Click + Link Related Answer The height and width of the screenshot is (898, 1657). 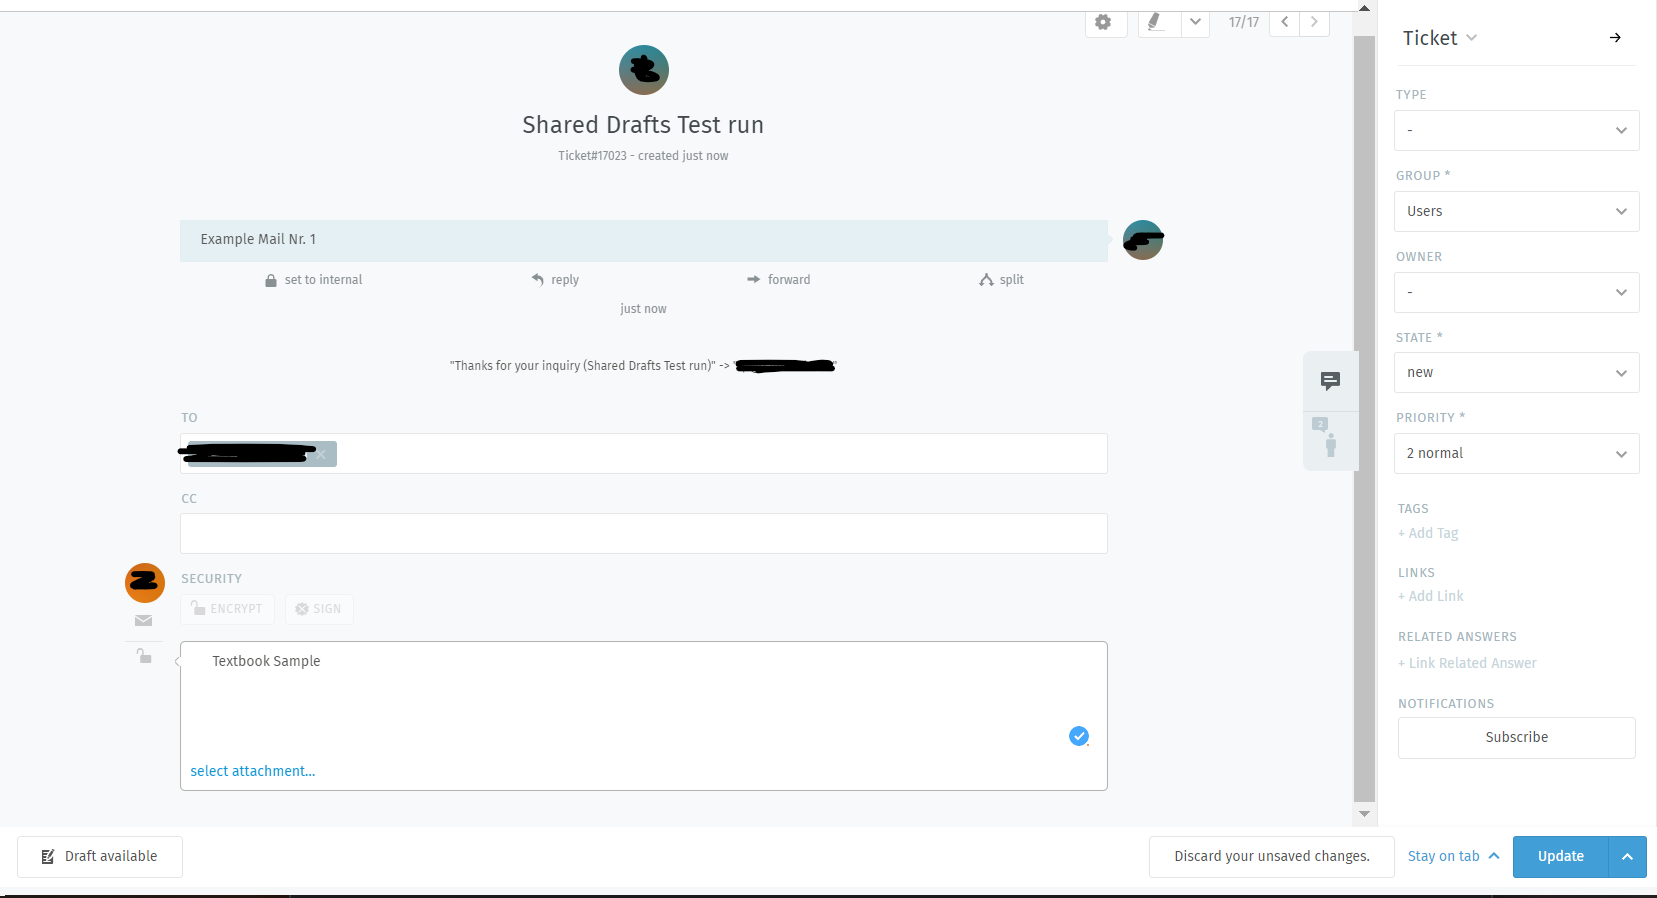click(x=1467, y=663)
